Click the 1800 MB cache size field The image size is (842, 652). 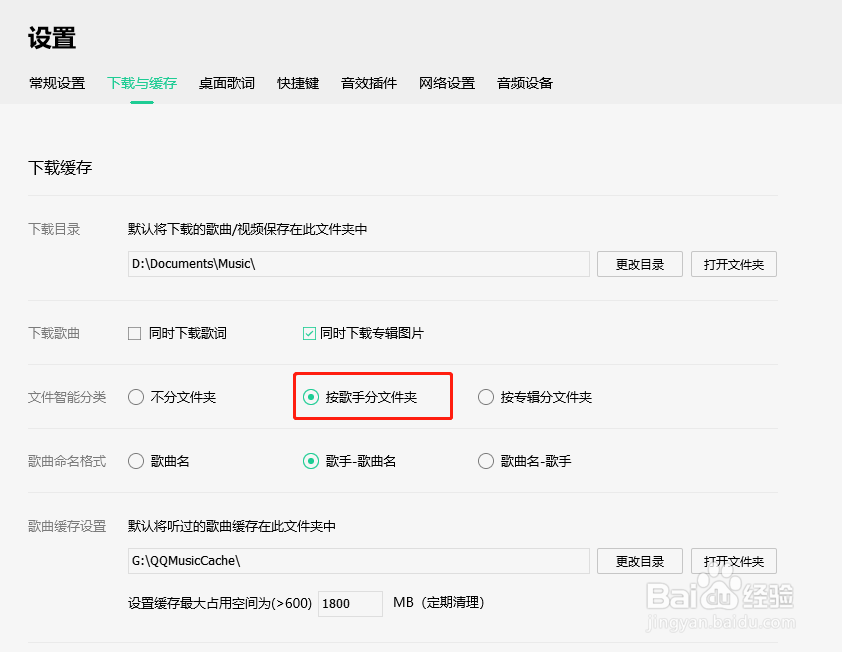pyautogui.click(x=350, y=604)
